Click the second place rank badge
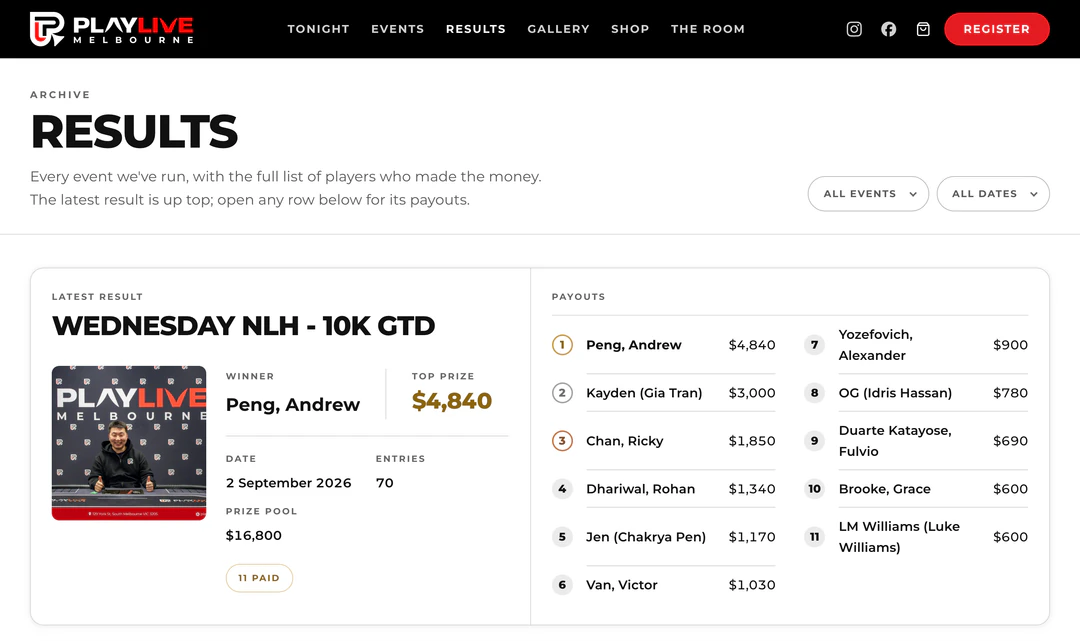1080x641 pixels. coord(562,393)
